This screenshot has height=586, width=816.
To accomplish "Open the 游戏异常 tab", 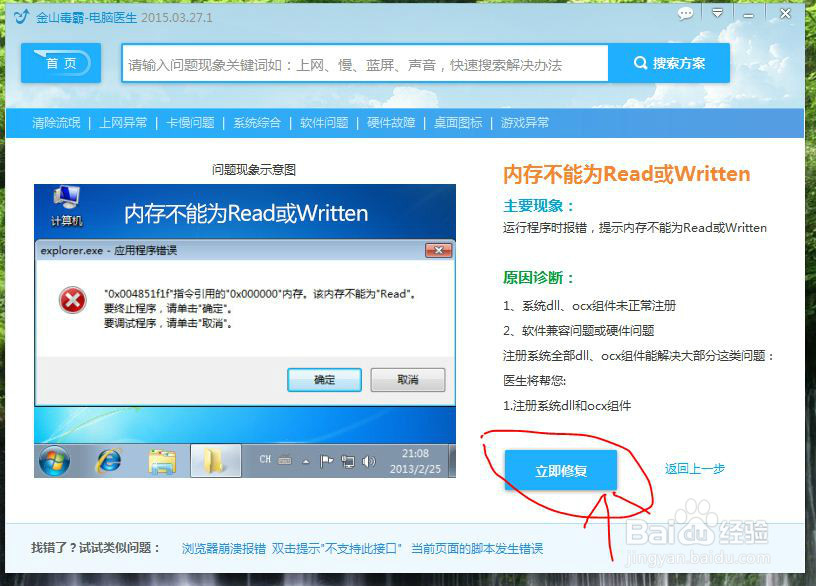I will [525, 123].
